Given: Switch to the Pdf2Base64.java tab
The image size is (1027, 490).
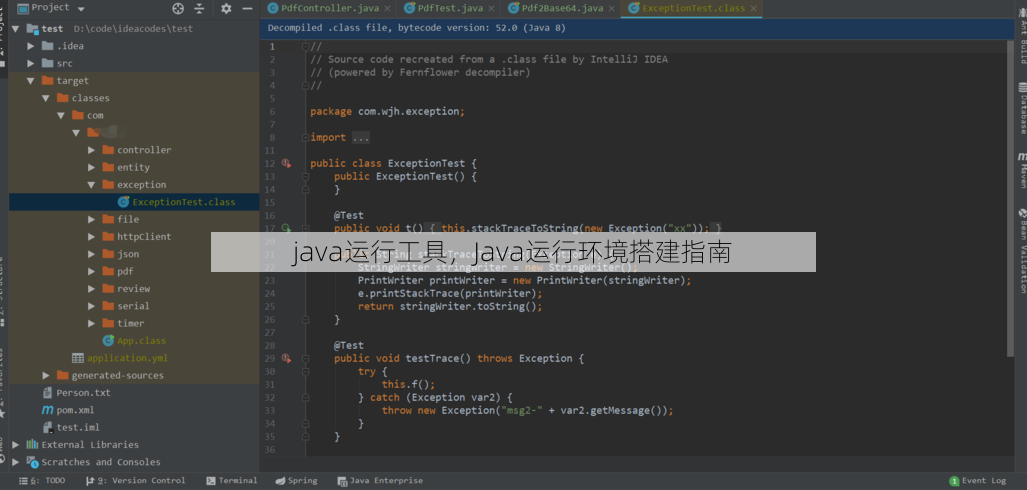Looking at the screenshot, I should (x=562, y=9).
